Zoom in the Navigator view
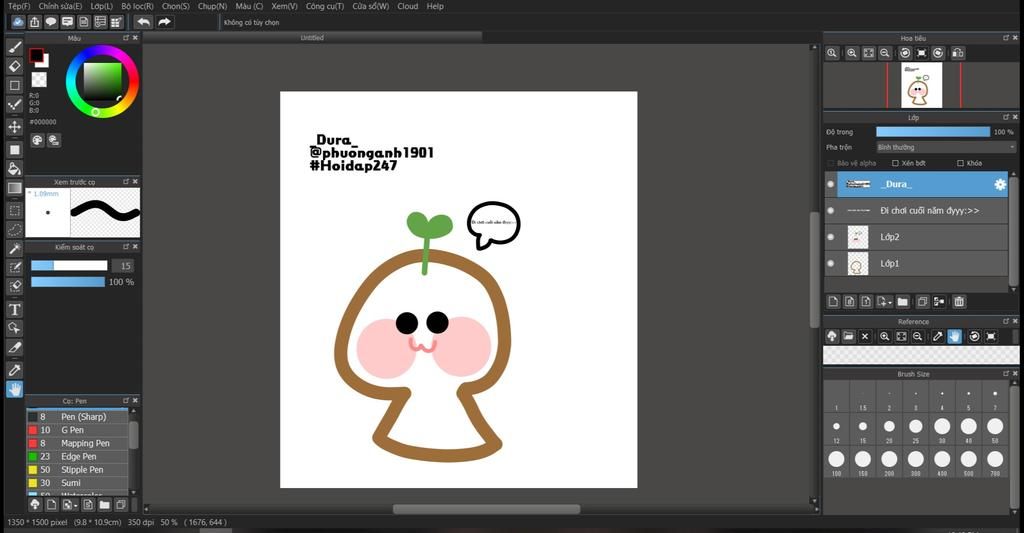Screen dimensions: 1024x533 coord(852,53)
